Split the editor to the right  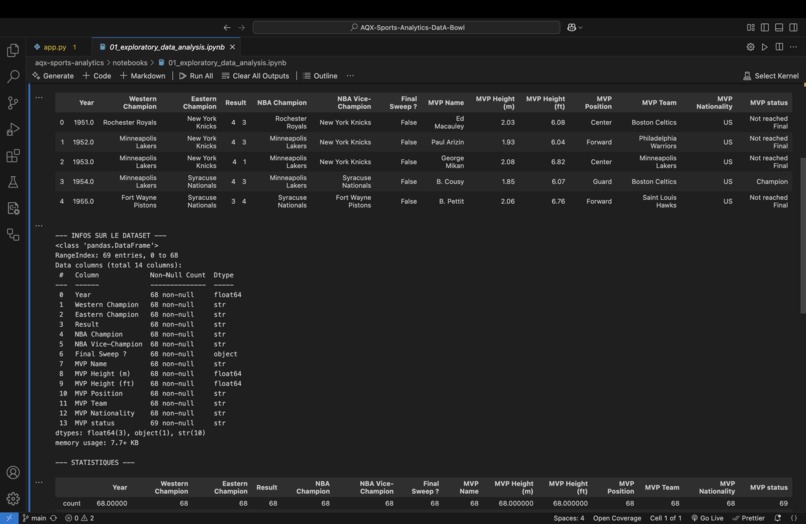(x=779, y=47)
